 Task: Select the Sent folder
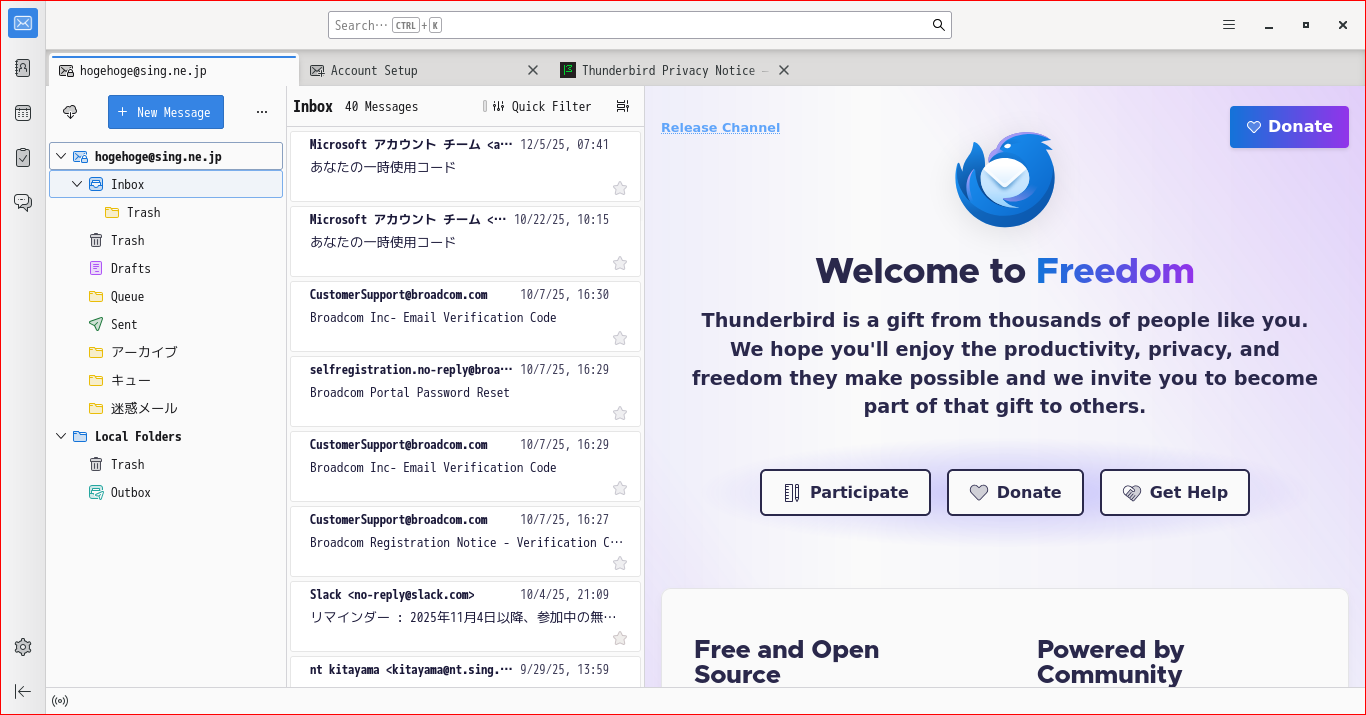(166, 324)
